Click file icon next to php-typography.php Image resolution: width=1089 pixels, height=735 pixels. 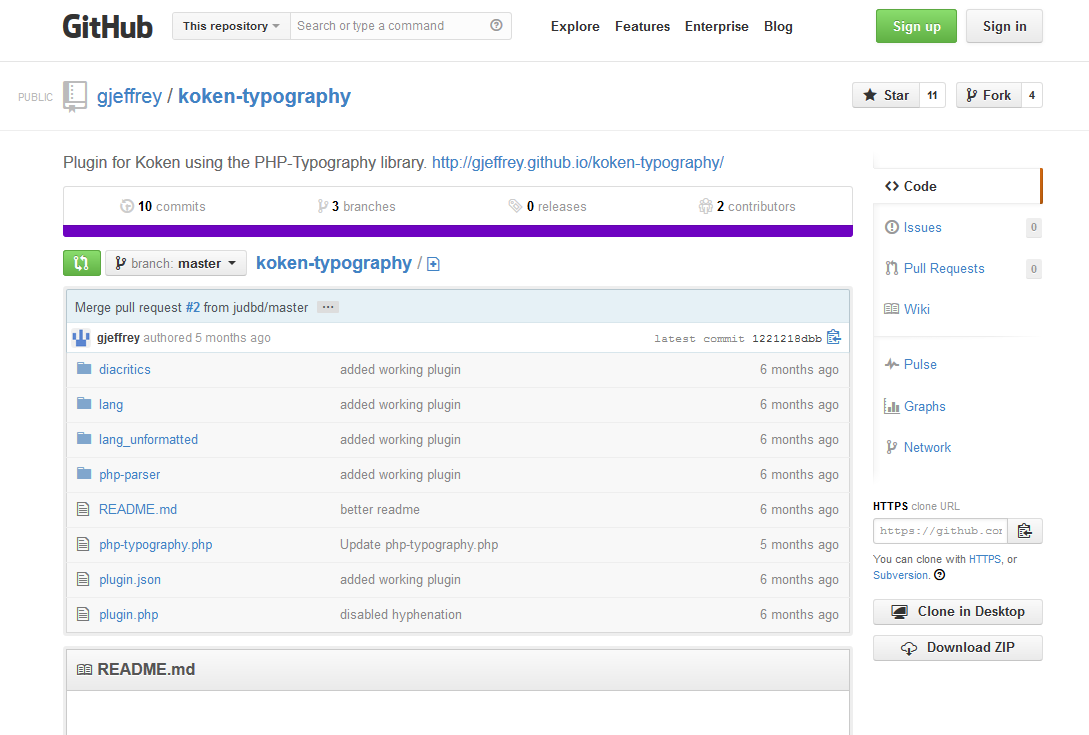tap(83, 544)
